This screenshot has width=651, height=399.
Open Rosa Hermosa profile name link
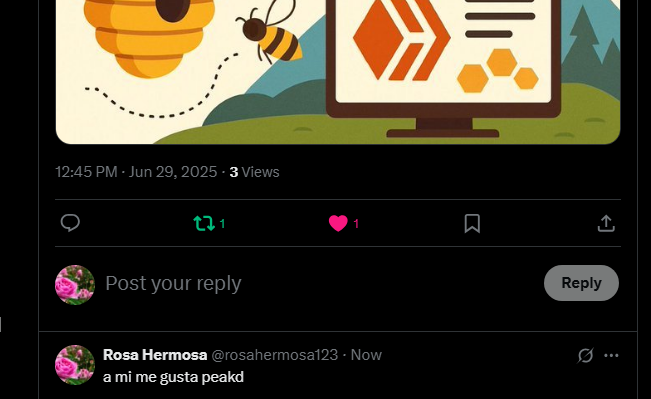[155, 355]
